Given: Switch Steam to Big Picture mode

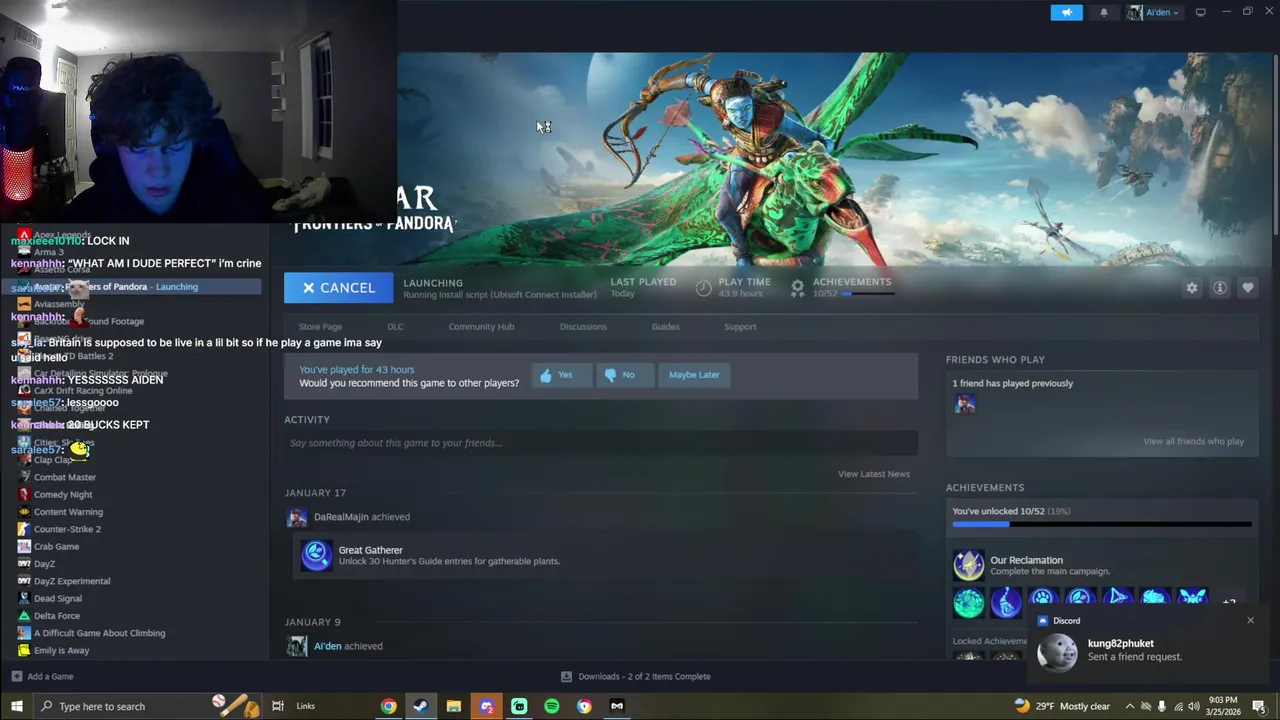Looking at the screenshot, I should pos(1200,12).
